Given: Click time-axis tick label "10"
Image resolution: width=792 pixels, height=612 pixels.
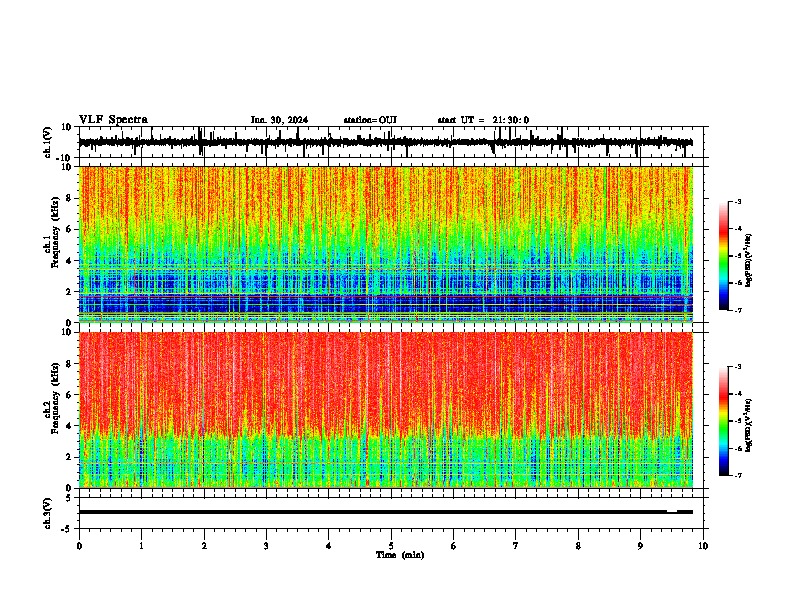Looking at the screenshot, I should [x=703, y=546].
